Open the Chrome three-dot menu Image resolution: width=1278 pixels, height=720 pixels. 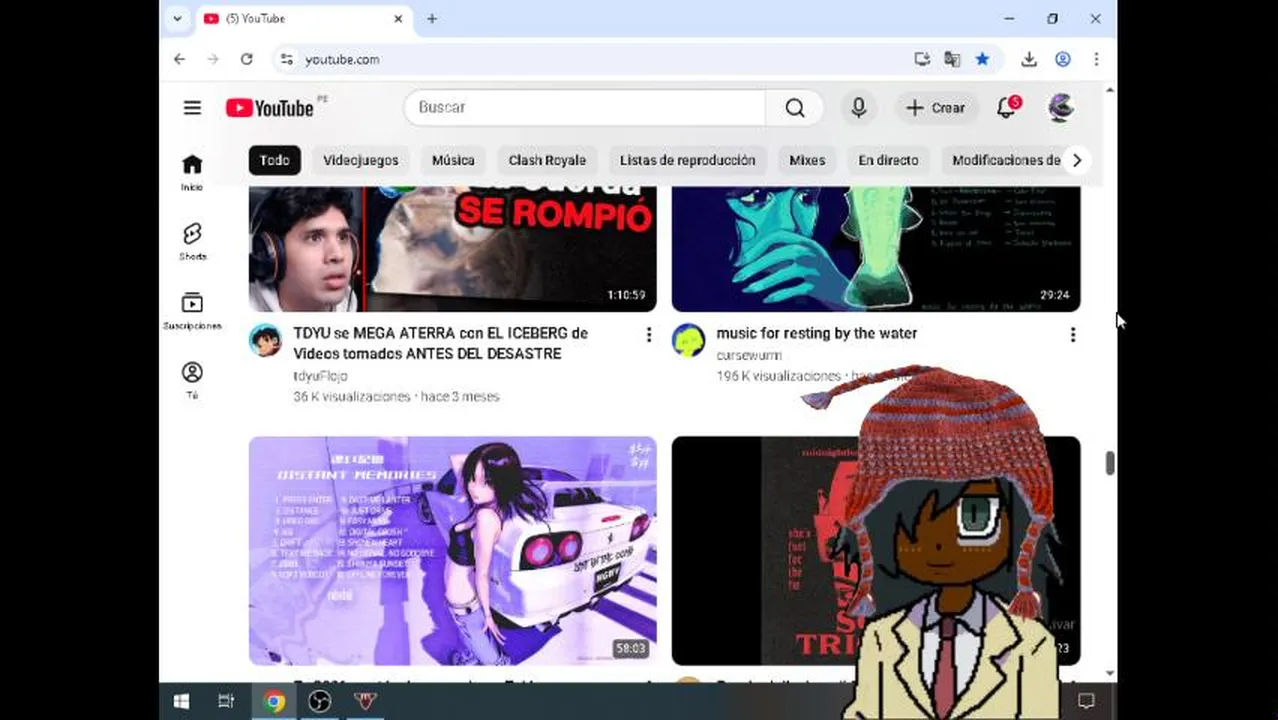[x=1096, y=59]
